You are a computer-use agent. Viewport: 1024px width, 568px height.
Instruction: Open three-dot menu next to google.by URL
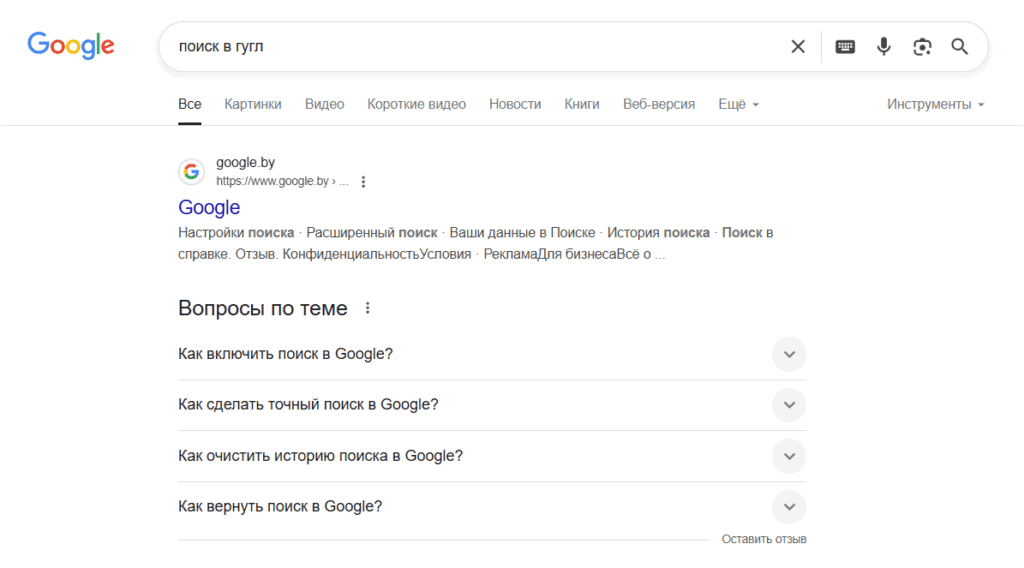tap(363, 181)
